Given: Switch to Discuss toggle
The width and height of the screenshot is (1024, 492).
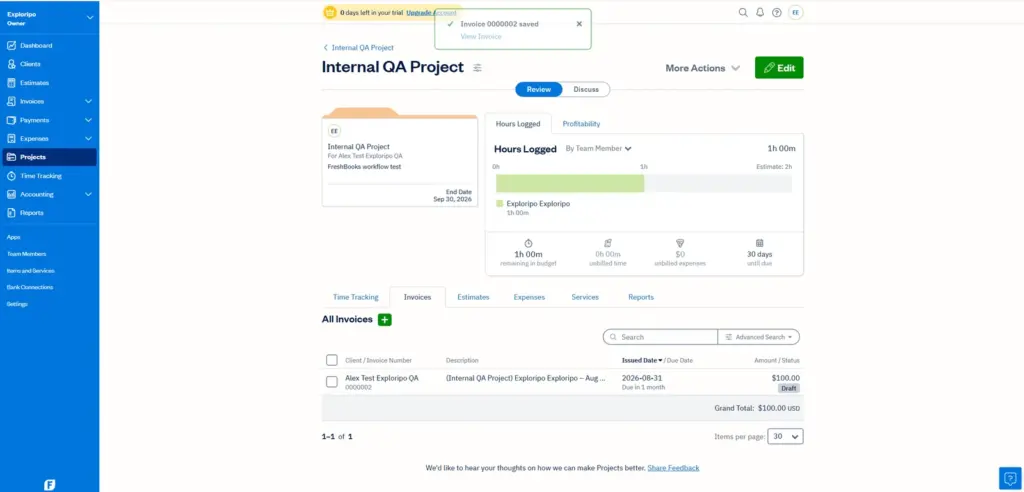Looking at the screenshot, I should 586,90.
